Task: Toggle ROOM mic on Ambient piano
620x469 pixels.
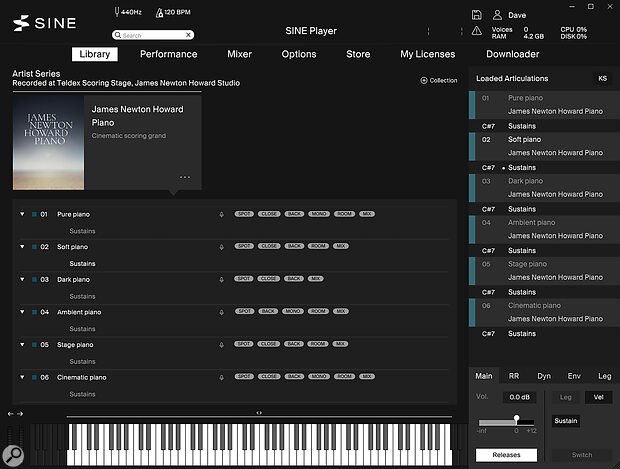Action: click(x=318, y=311)
